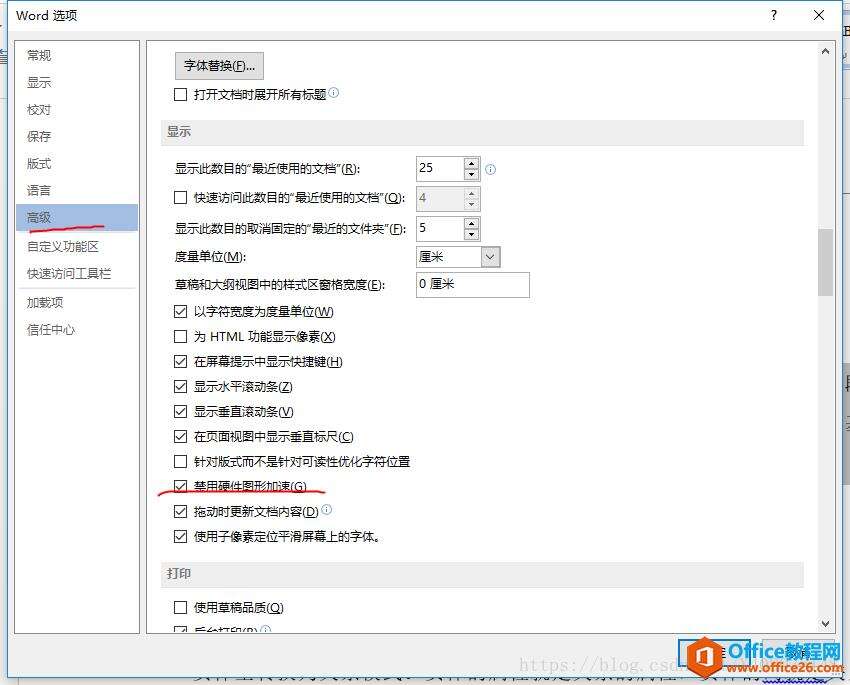Enable 针对版式而不是针对可读性优化字符位置 checkbox
The image size is (850, 685).
coord(181,461)
